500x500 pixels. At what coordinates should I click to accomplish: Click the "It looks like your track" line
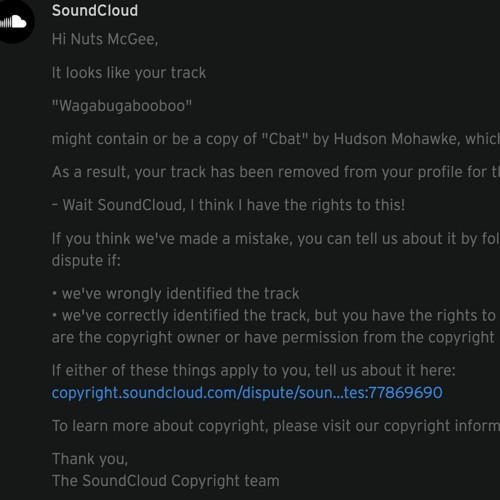129,73
